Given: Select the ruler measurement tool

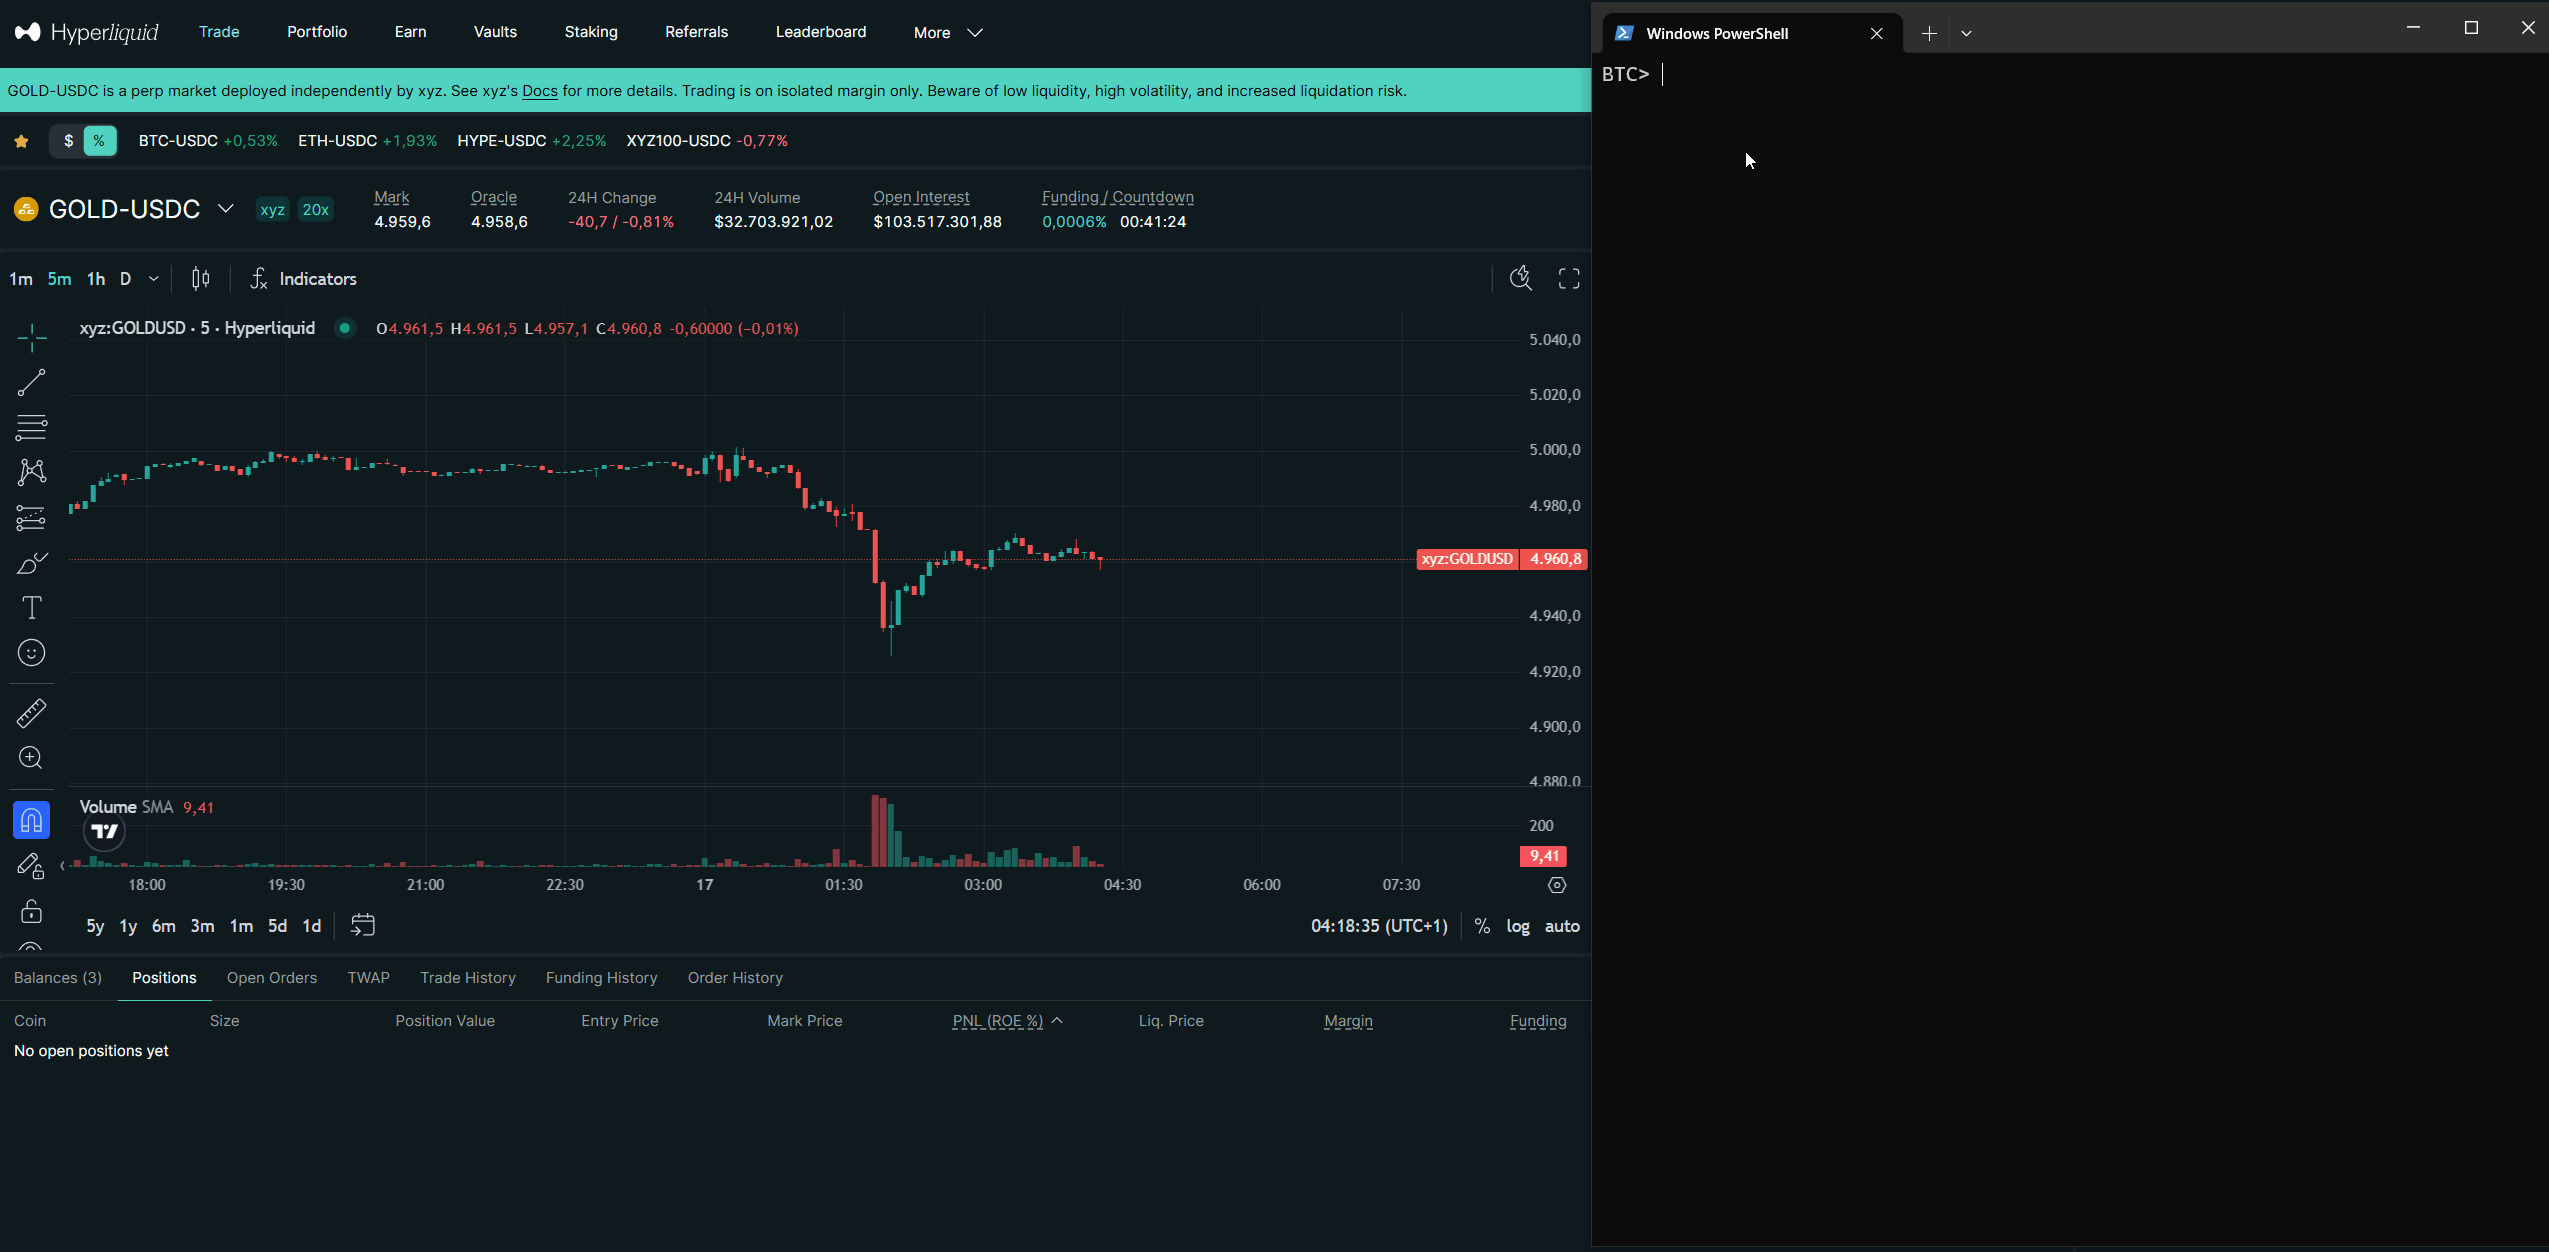Looking at the screenshot, I should [30, 713].
